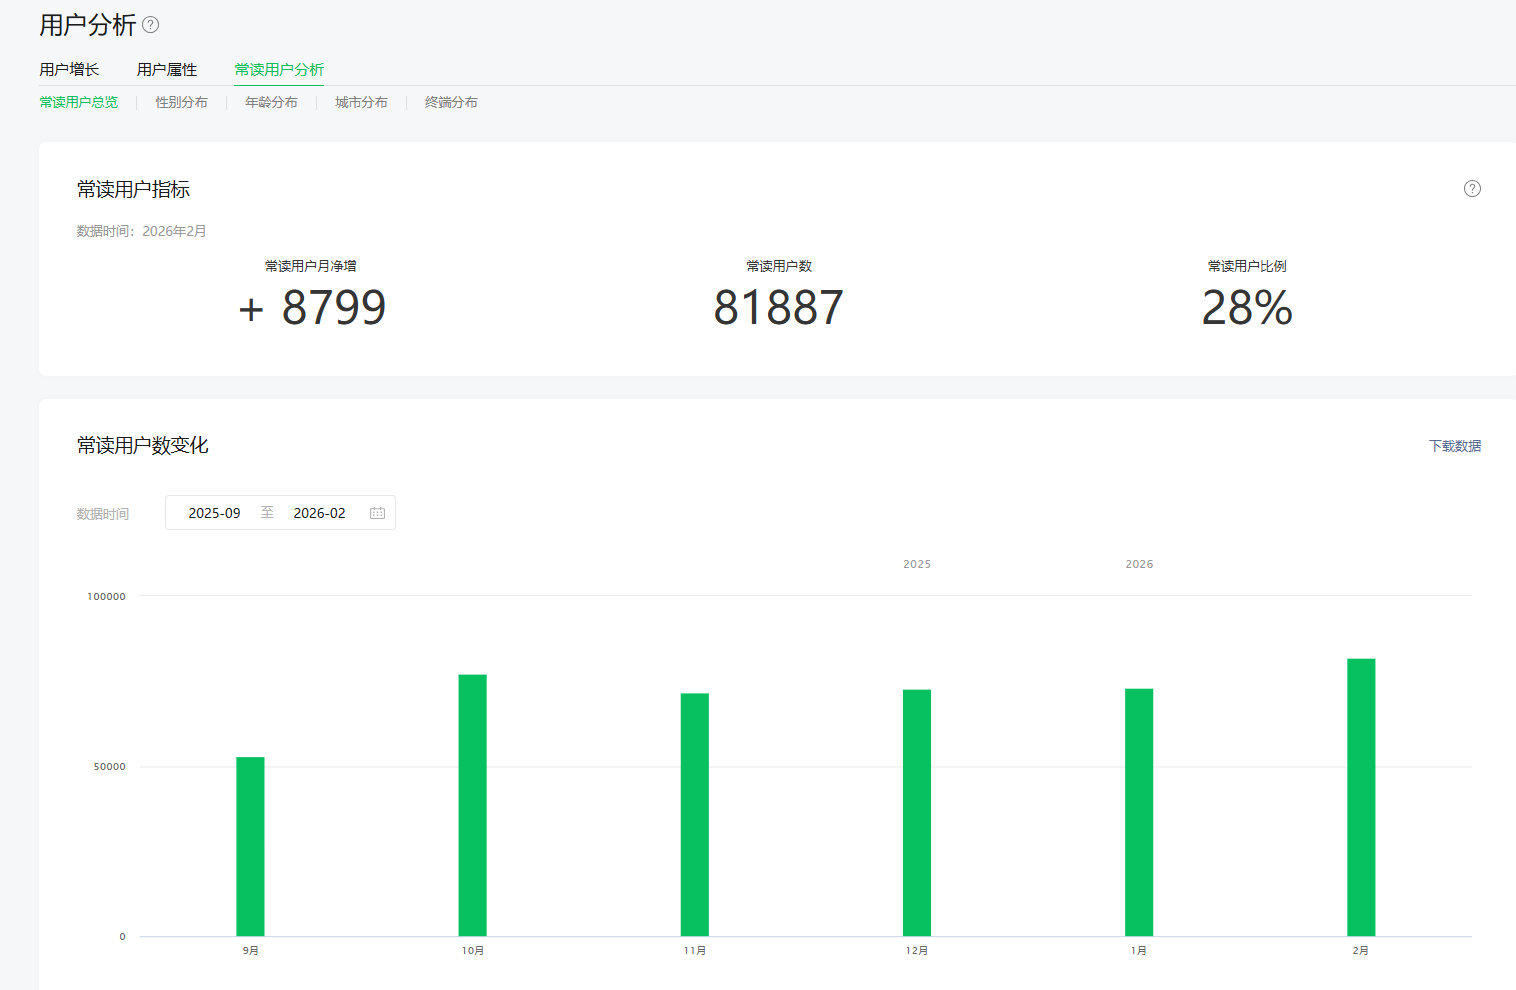Screen dimensions: 1516x990
Task: Open calendar icon in date range picker
Action: click(377, 513)
